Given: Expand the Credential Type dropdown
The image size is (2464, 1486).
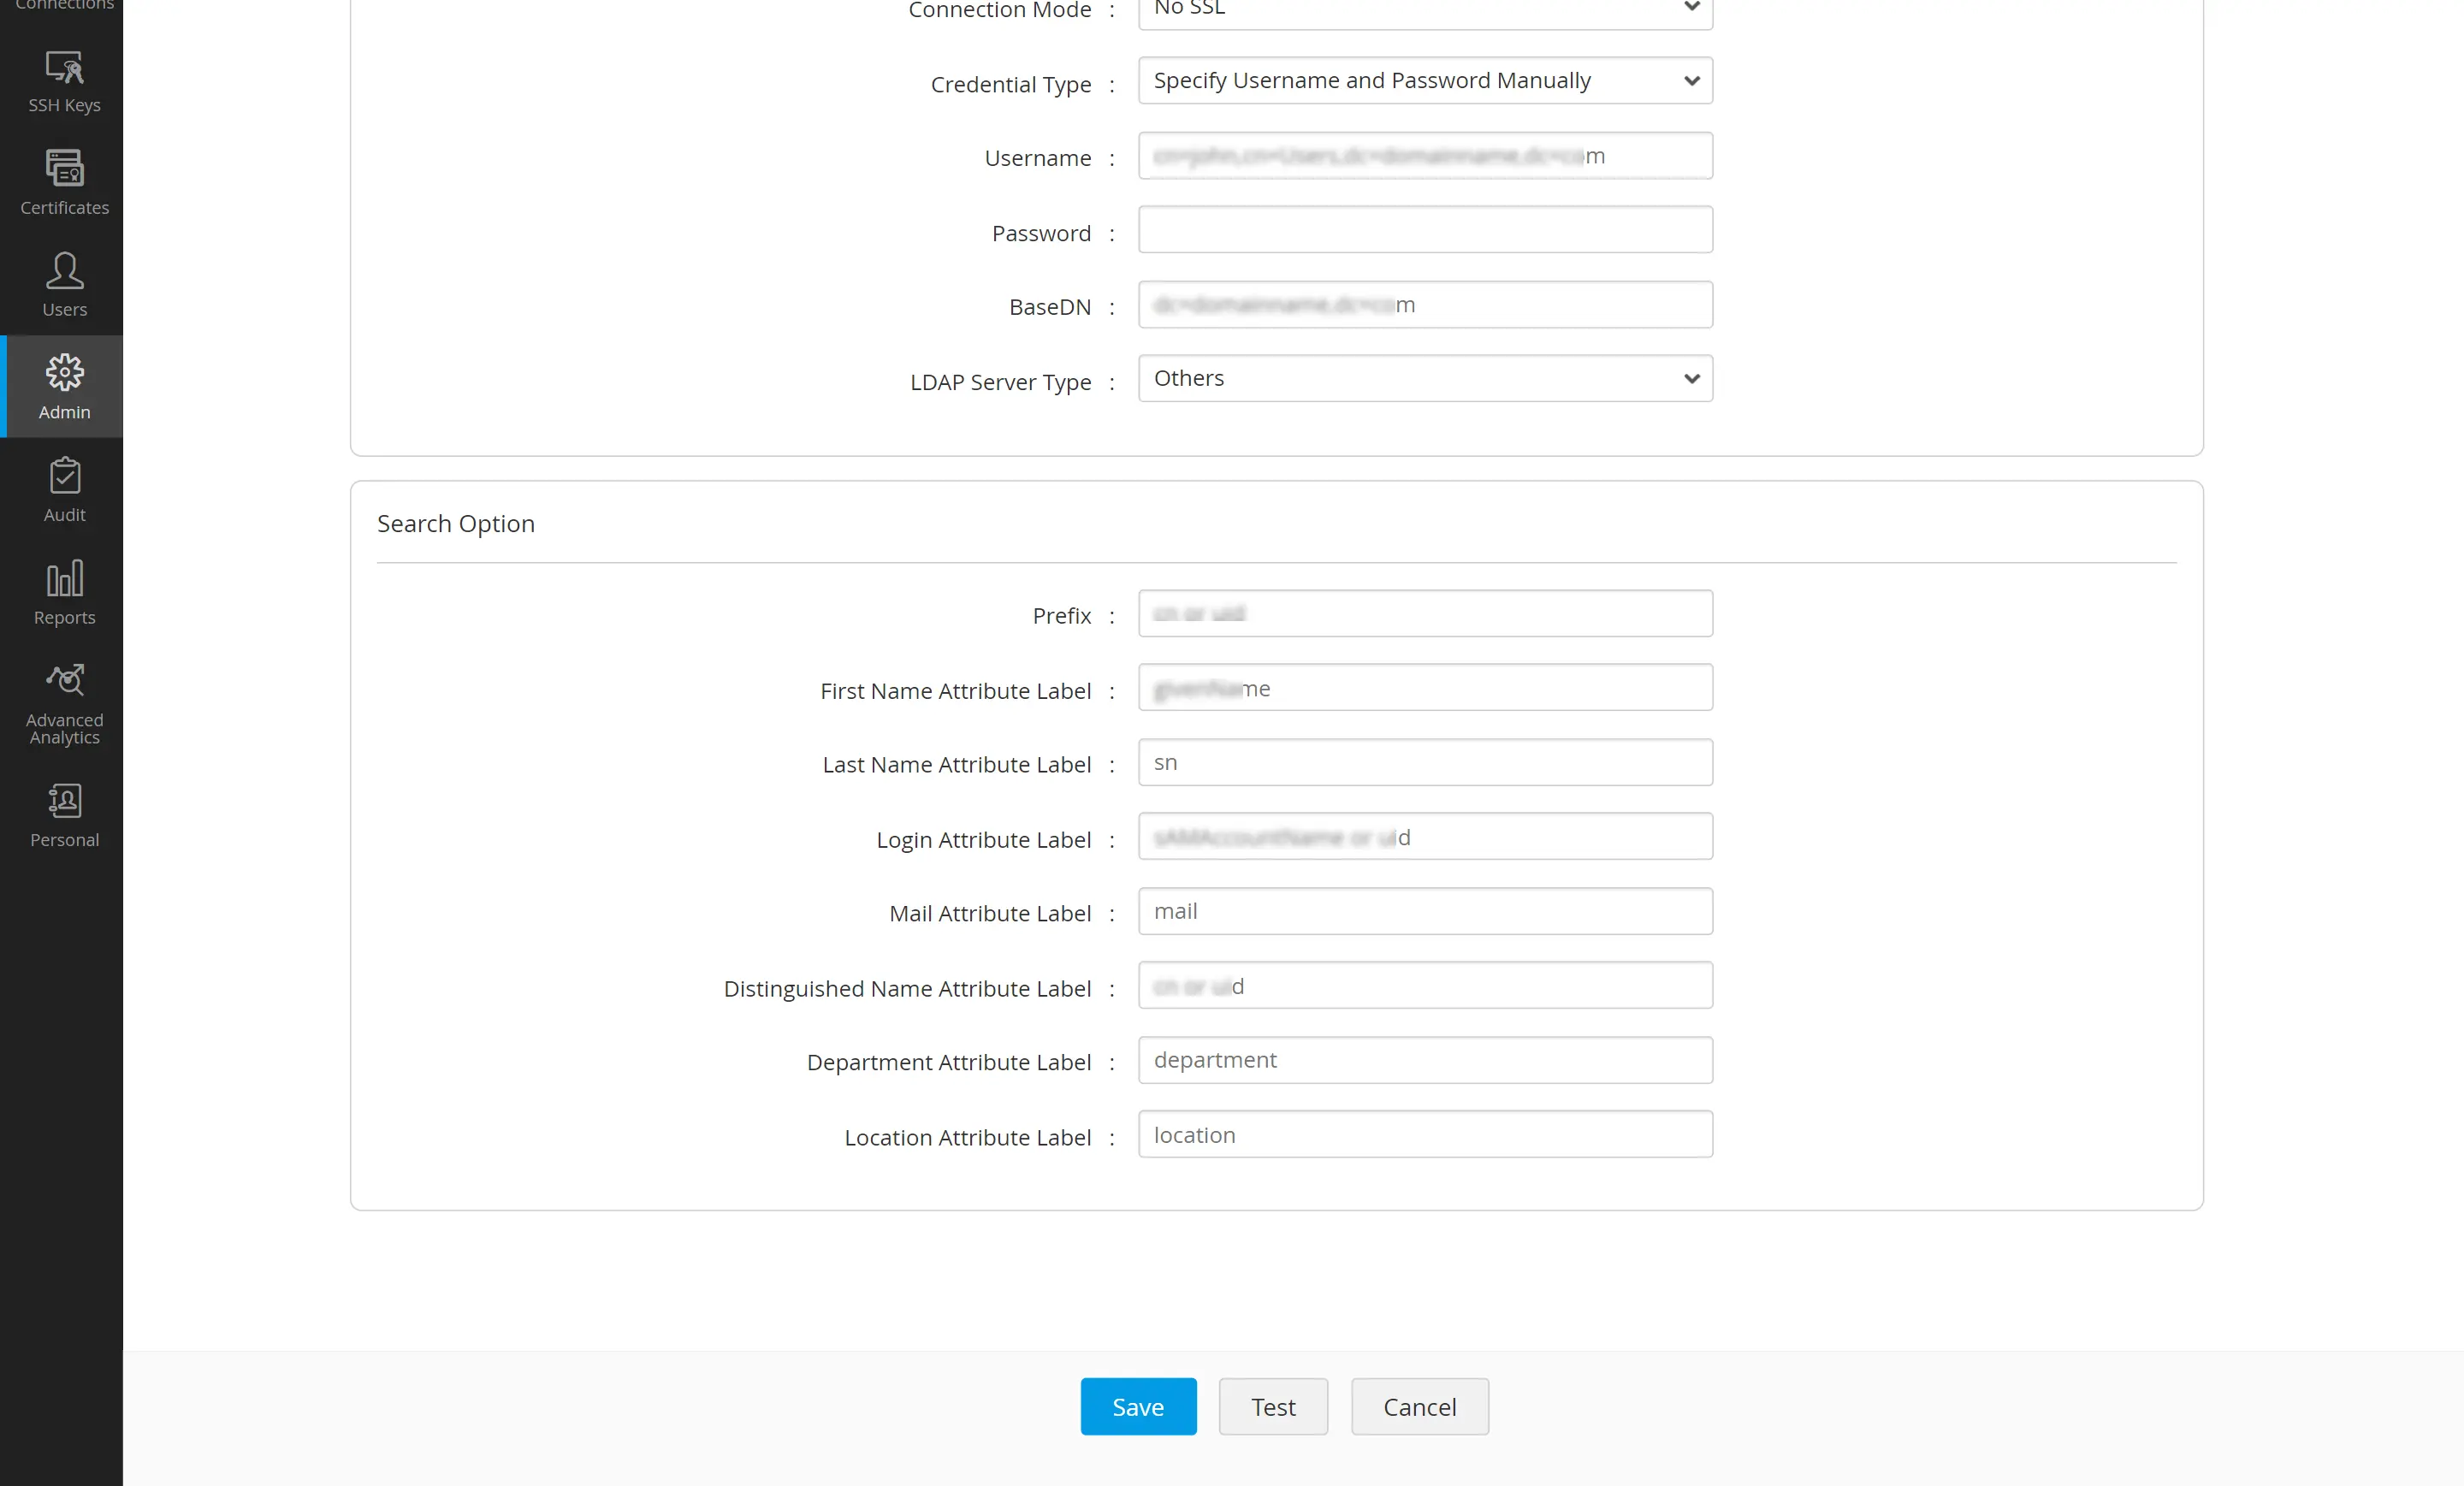Looking at the screenshot, I should pyautogui.click(x=1424, y=80).
